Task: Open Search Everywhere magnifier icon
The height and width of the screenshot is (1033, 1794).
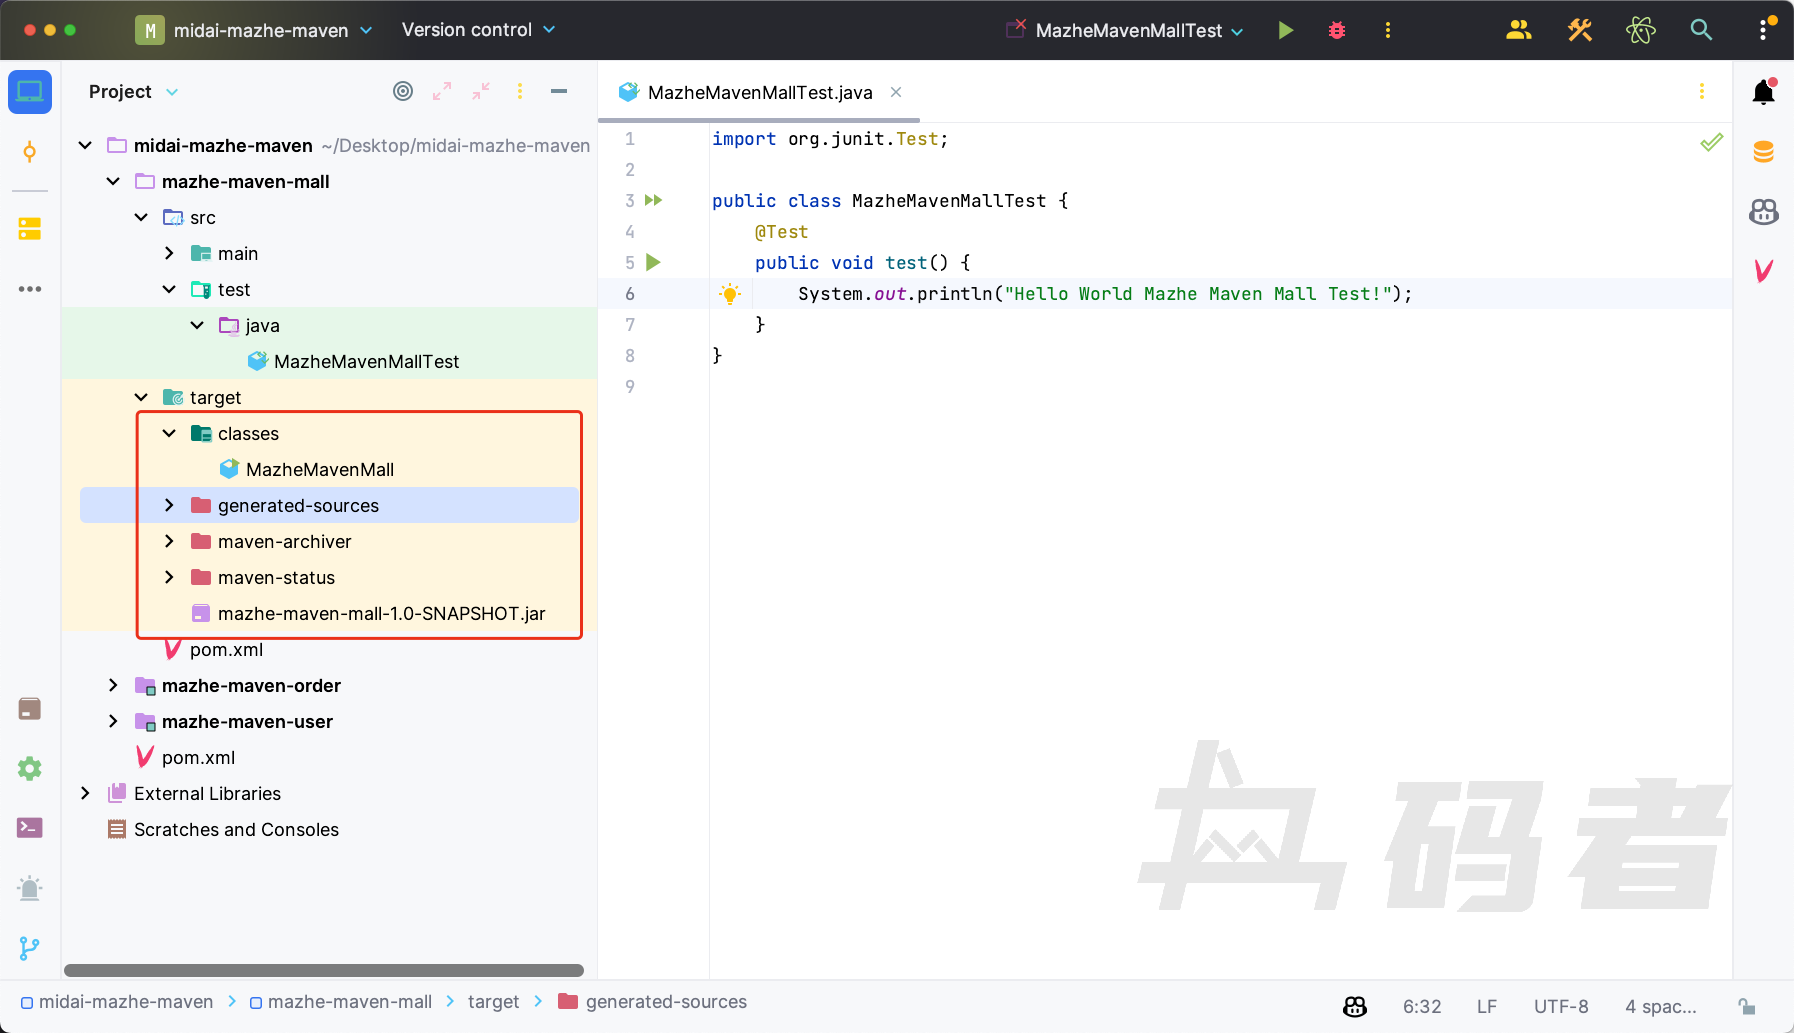Action: pyautogui.click(x=1701, y=30)
